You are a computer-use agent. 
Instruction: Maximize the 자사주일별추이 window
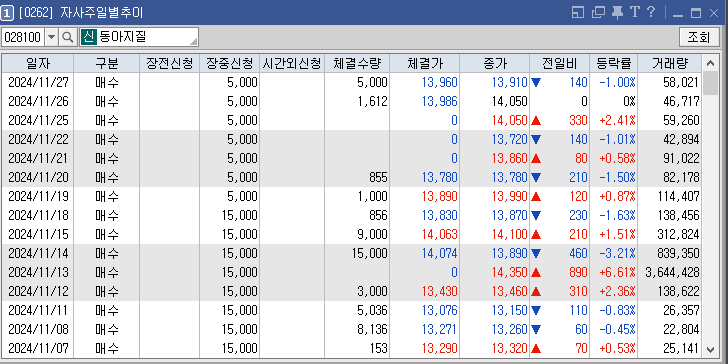coord(696,13)
